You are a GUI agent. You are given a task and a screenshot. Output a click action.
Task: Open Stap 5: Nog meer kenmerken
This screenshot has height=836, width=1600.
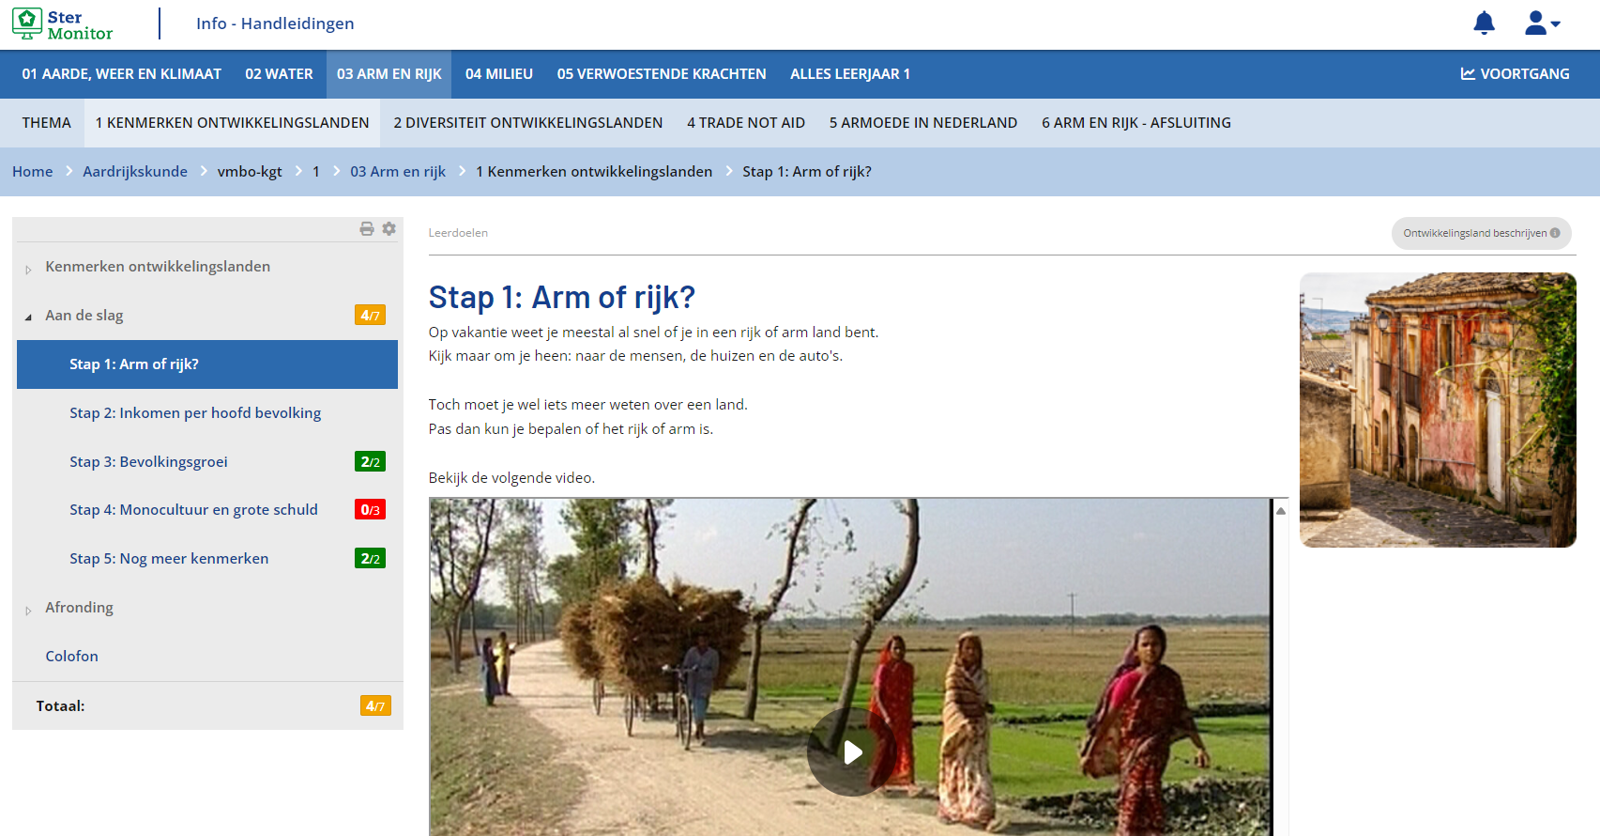coord(169,559)
